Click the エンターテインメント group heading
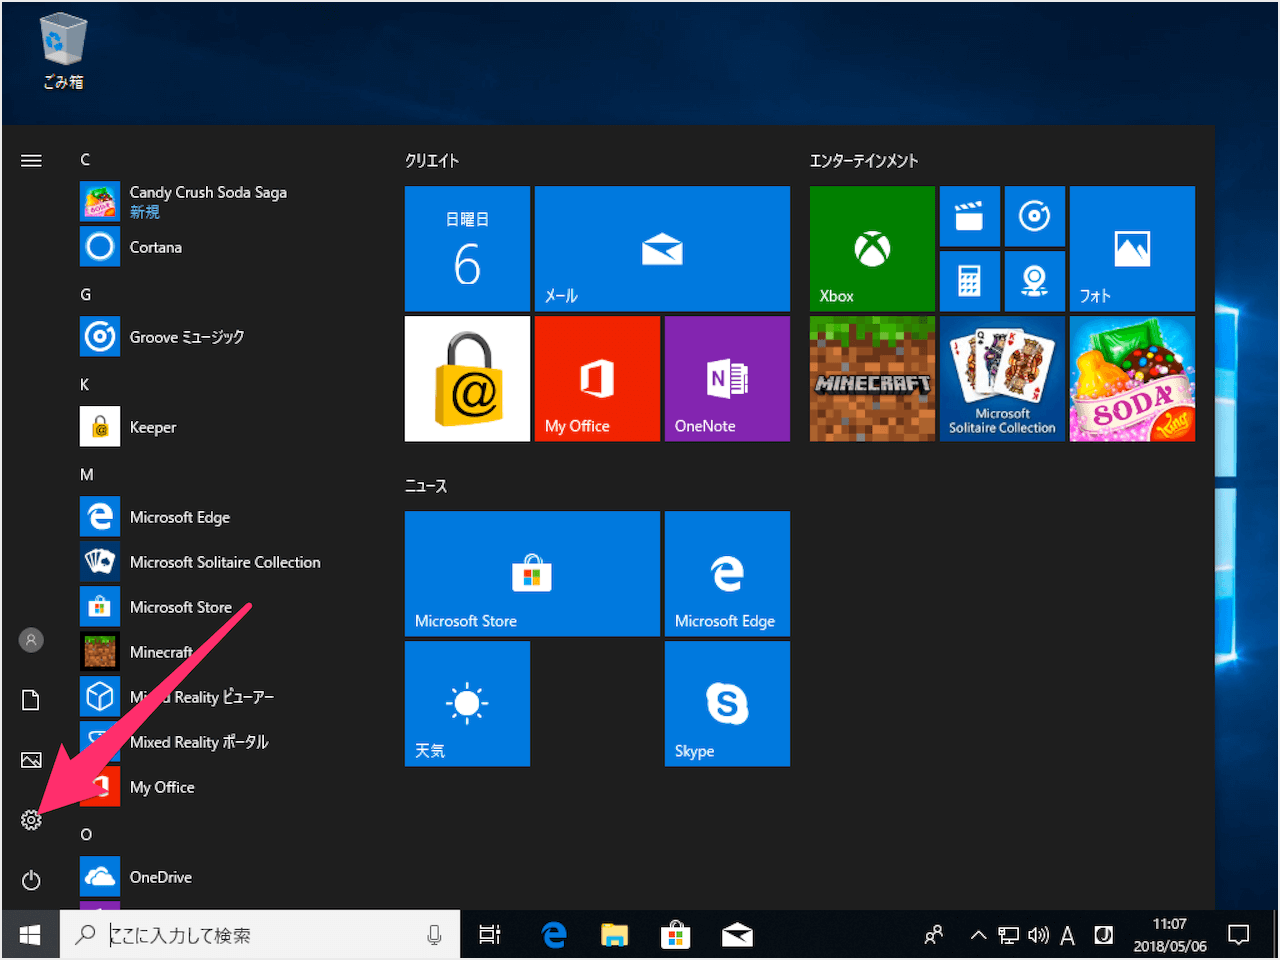 [864, 160]
